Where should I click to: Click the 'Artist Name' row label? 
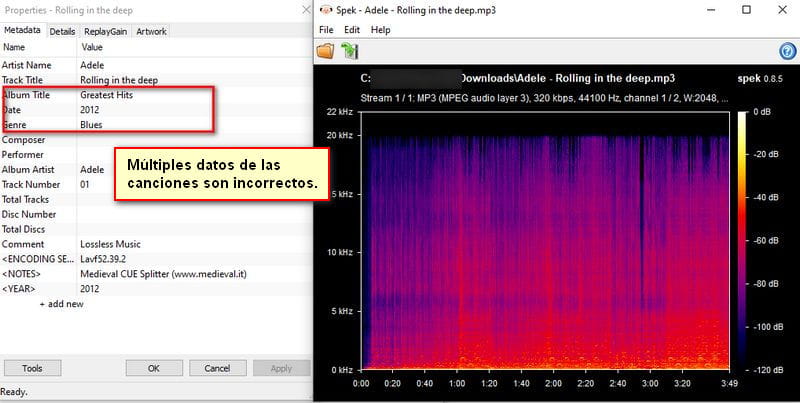point(27,65)
